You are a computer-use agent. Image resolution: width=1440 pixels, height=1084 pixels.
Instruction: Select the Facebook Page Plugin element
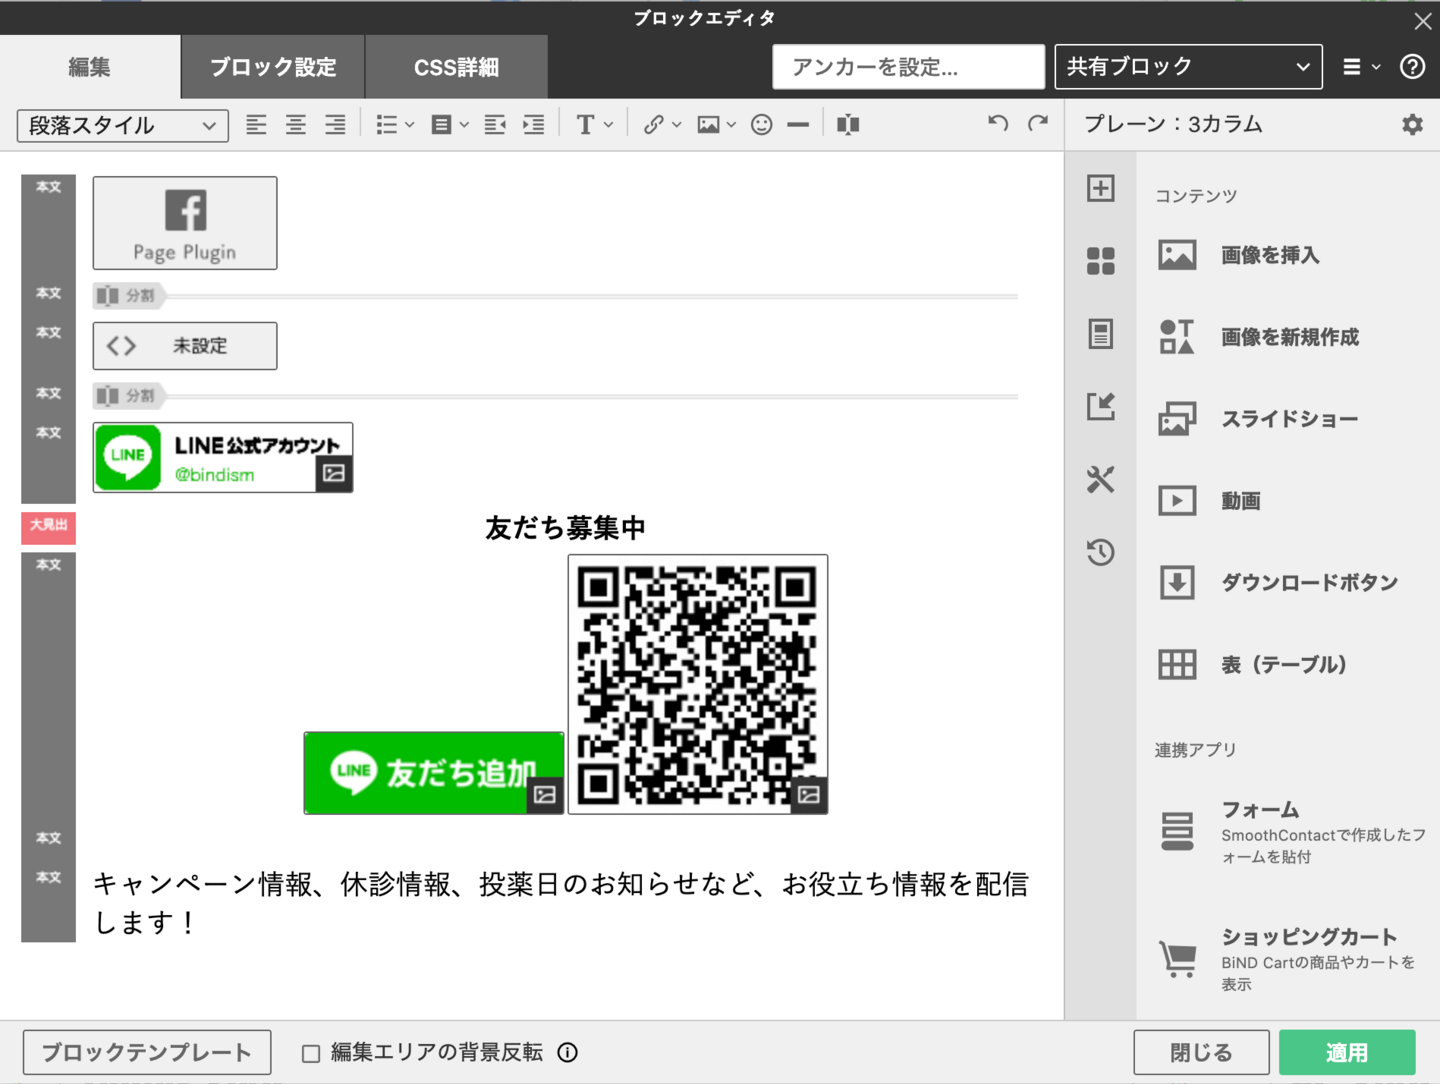click(x=185, y=223)
